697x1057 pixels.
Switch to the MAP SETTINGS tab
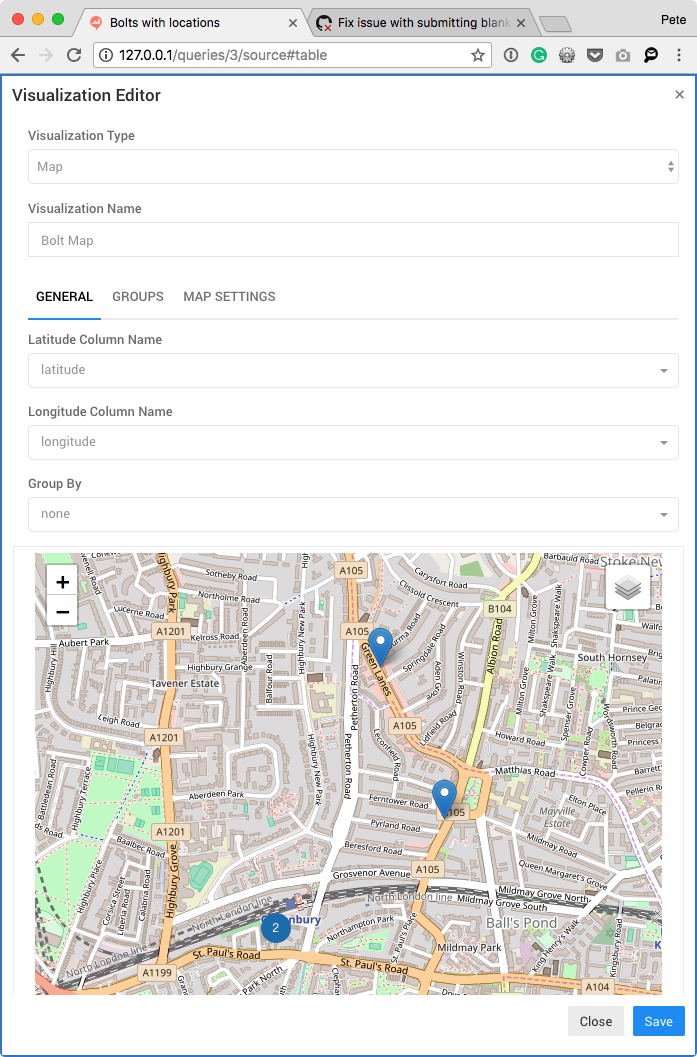tap(229, 297)
